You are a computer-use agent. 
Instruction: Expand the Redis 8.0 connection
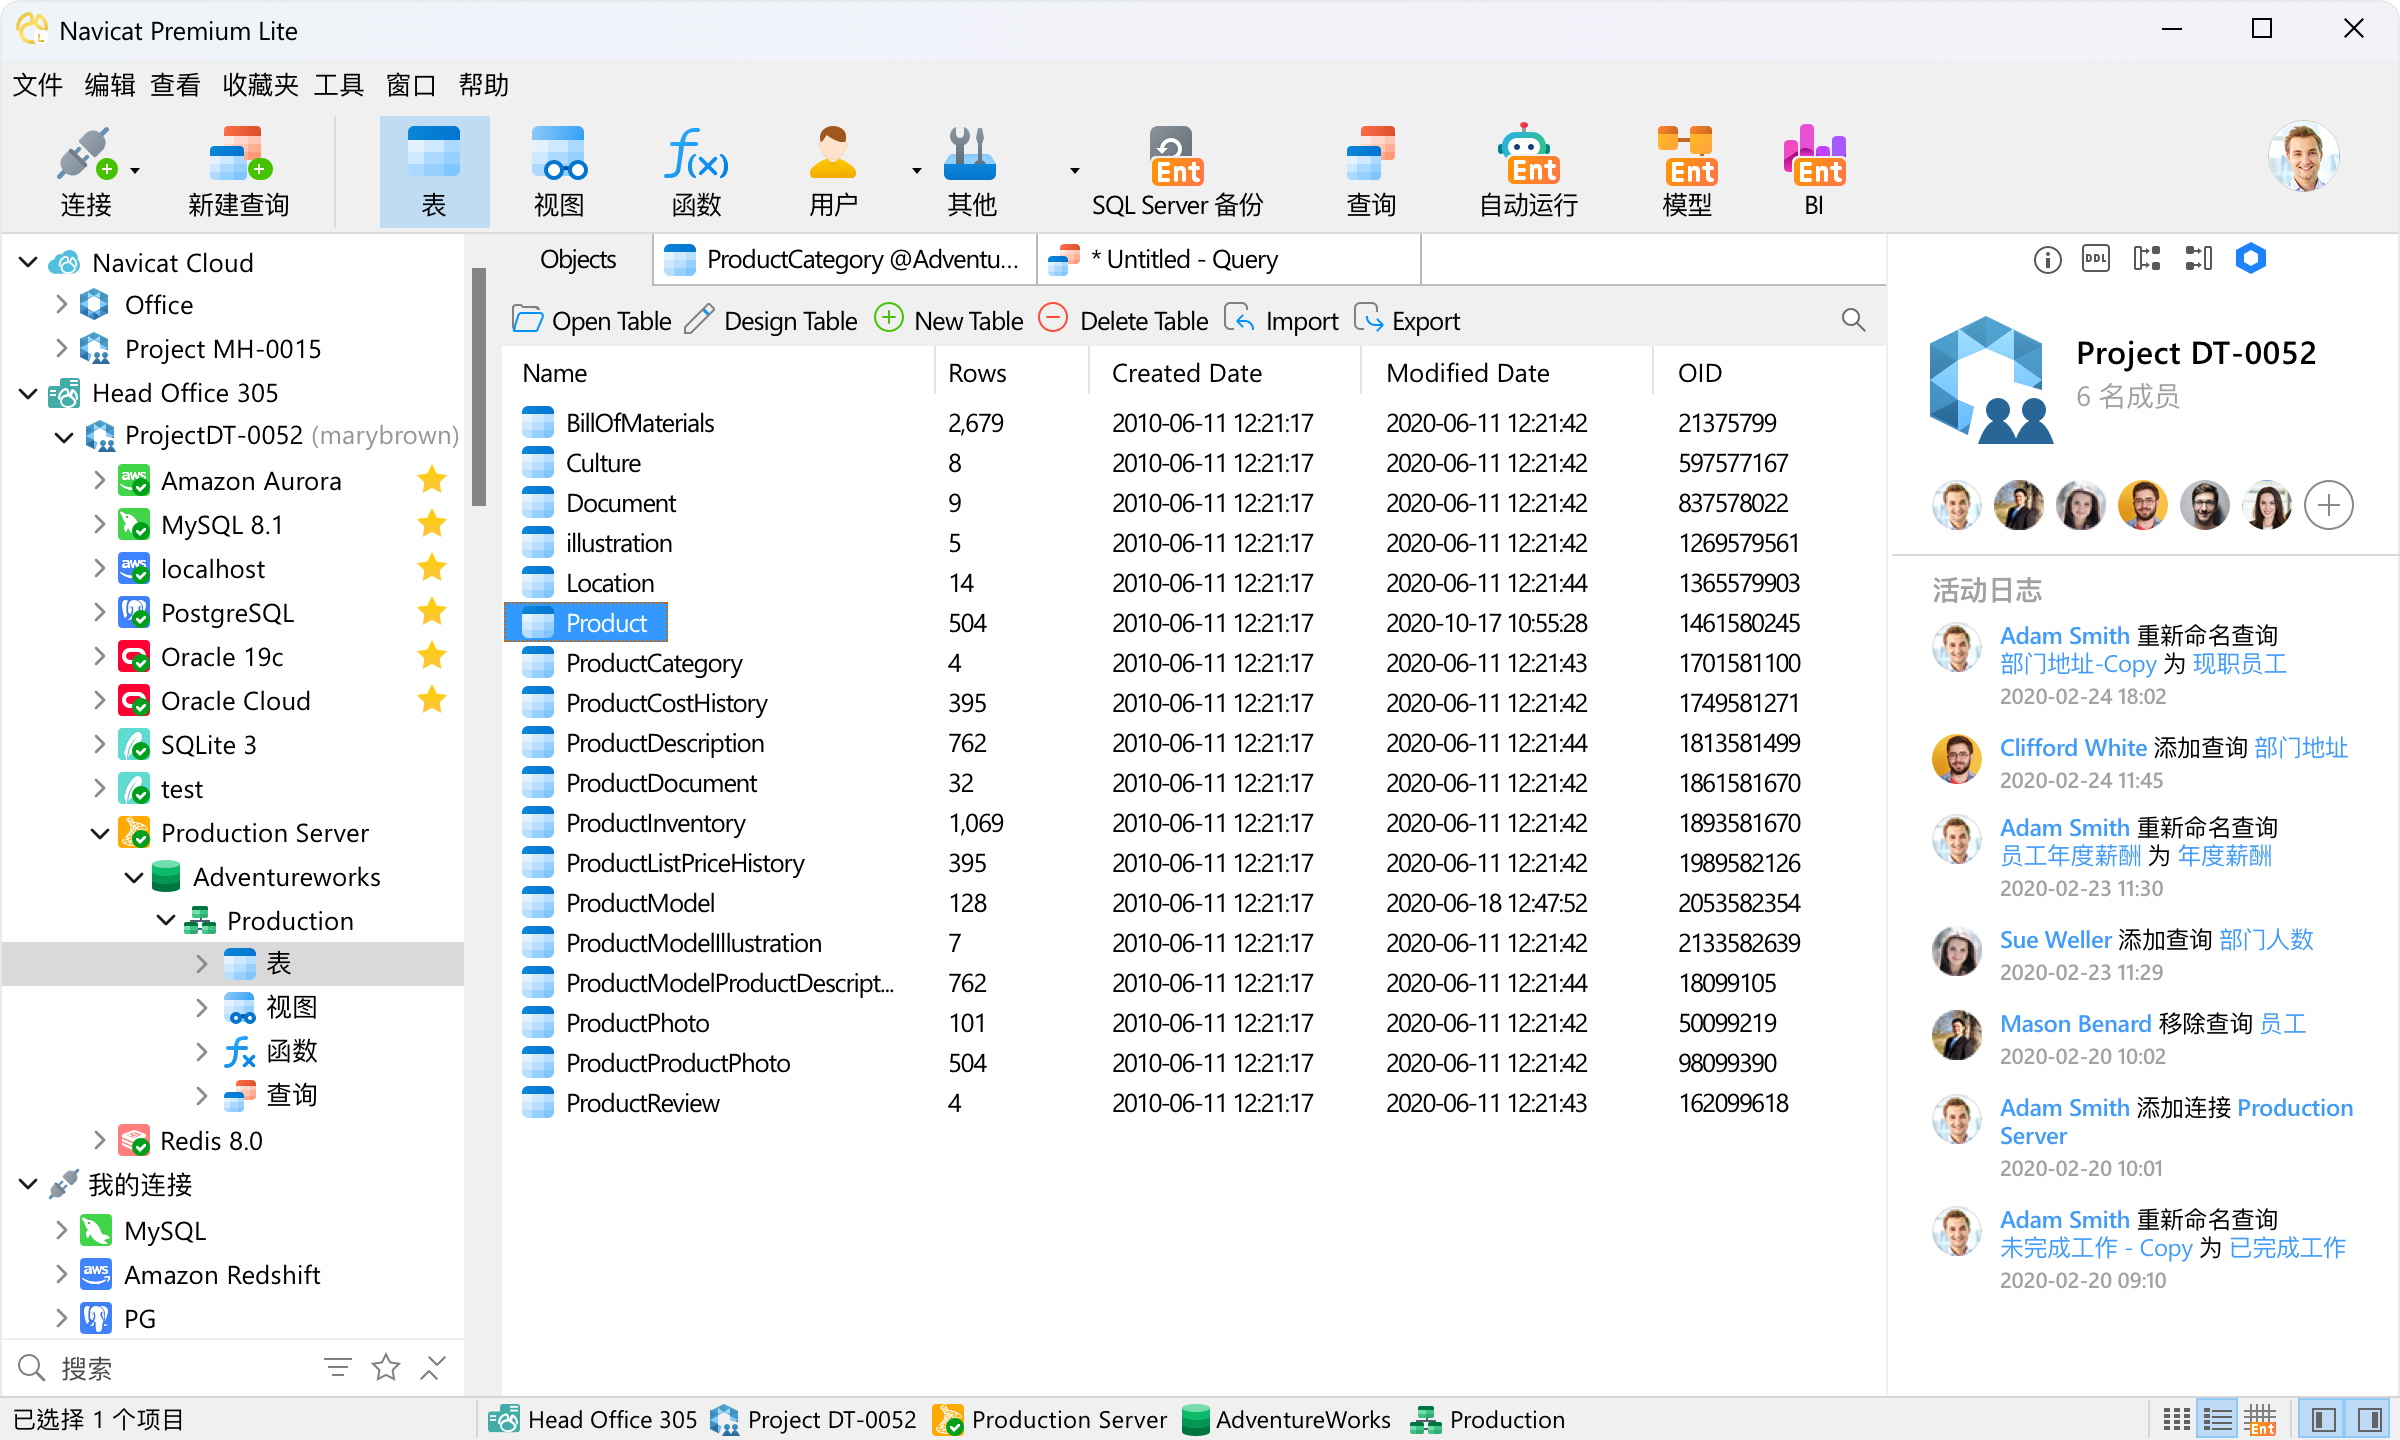[x=100, y=1140]
